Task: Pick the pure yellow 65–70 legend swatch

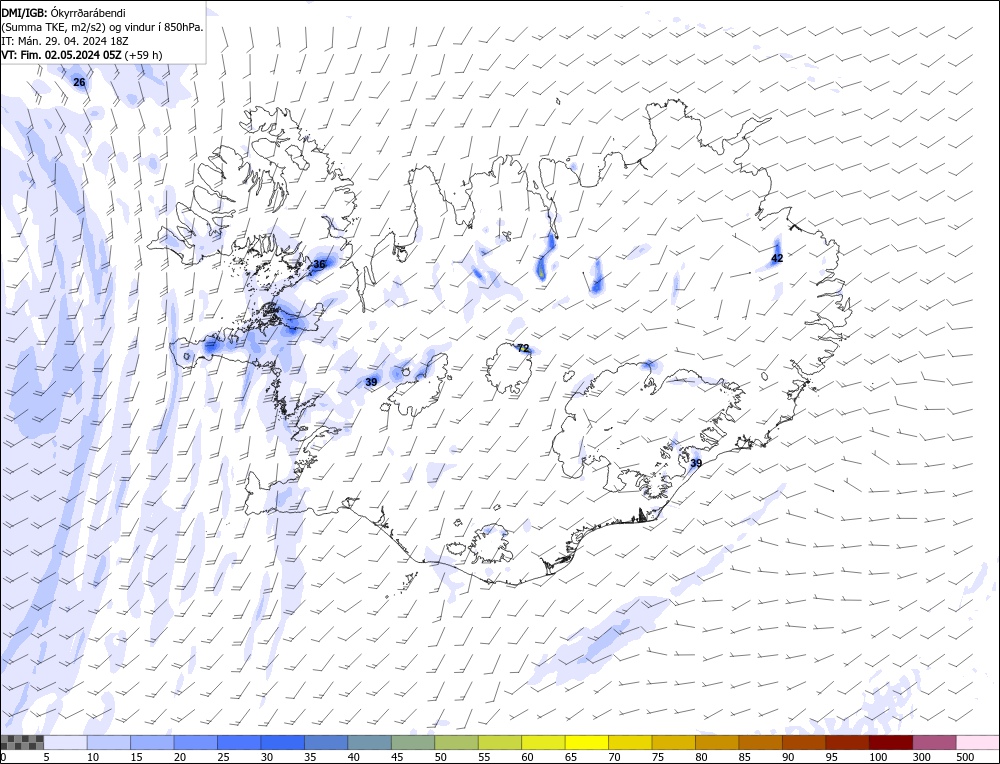Action: click(587, 742)
